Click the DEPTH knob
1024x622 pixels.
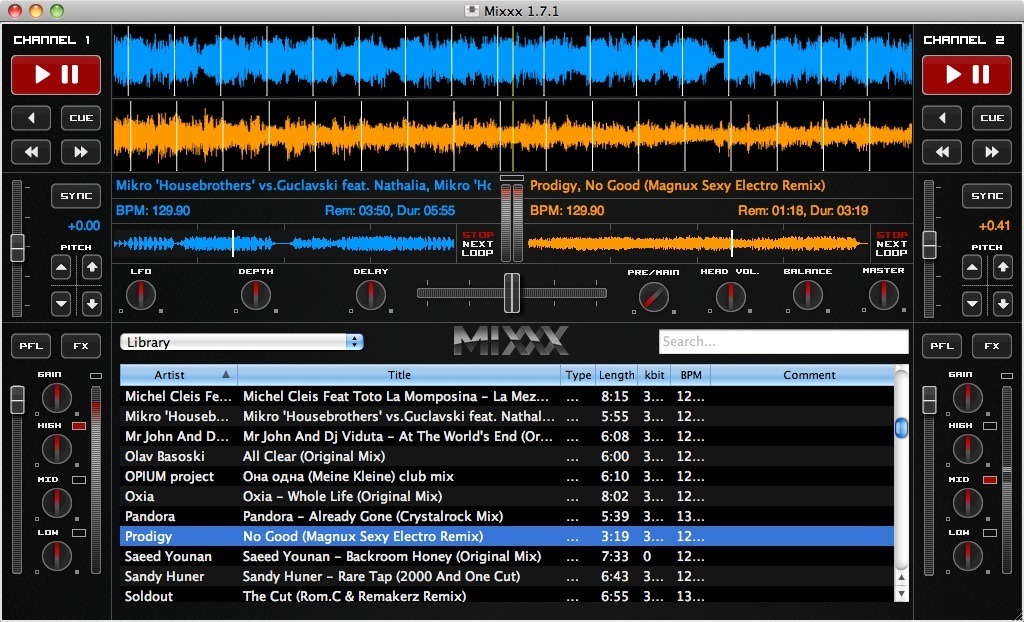(x=255, y=295)
